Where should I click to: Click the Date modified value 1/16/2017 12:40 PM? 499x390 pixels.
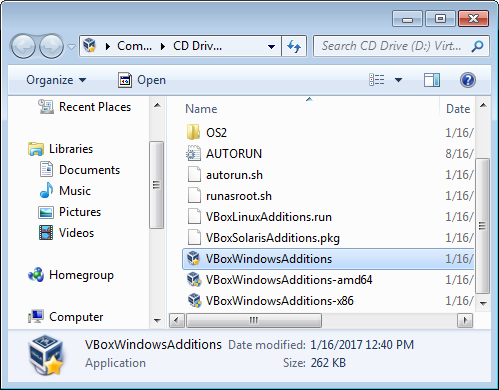362,345
